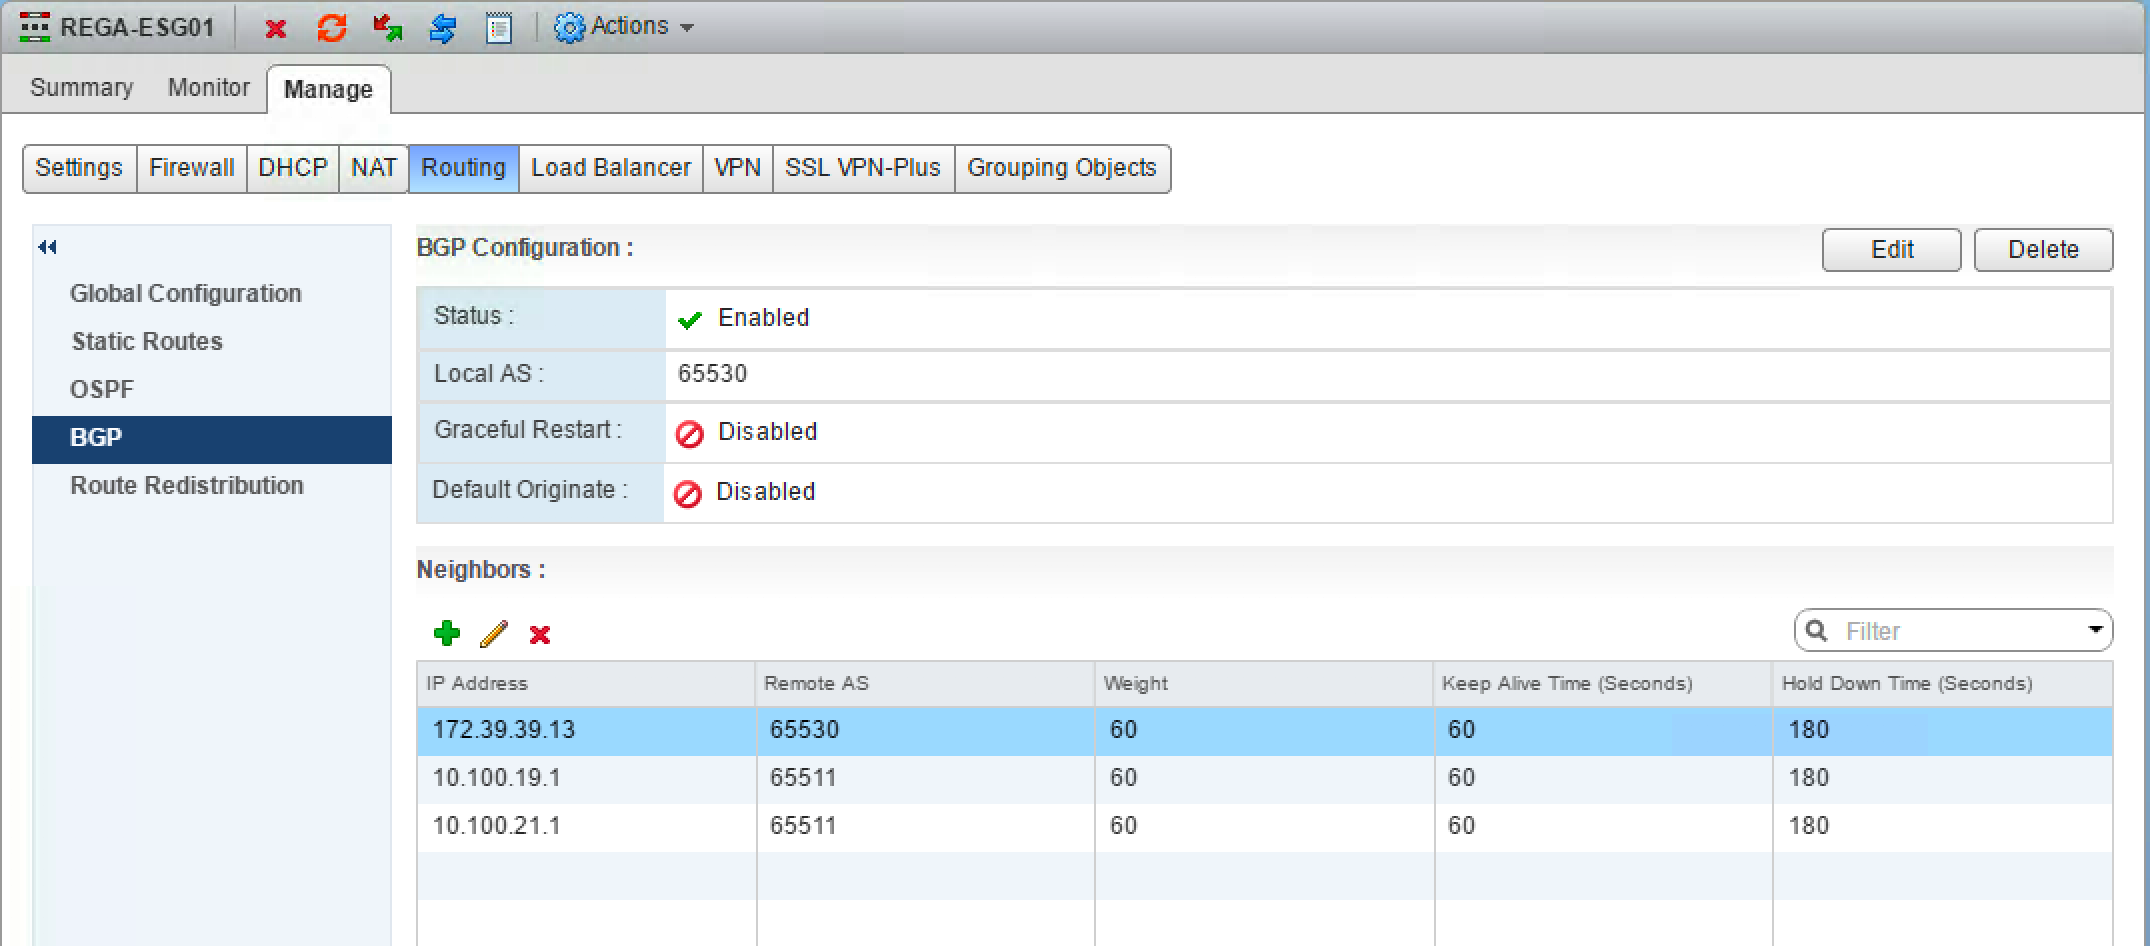The height and width of the screenshot is (946, 2150).
Task: Open Route Redistribution in sidebar
Action: [x=187, y=485]
